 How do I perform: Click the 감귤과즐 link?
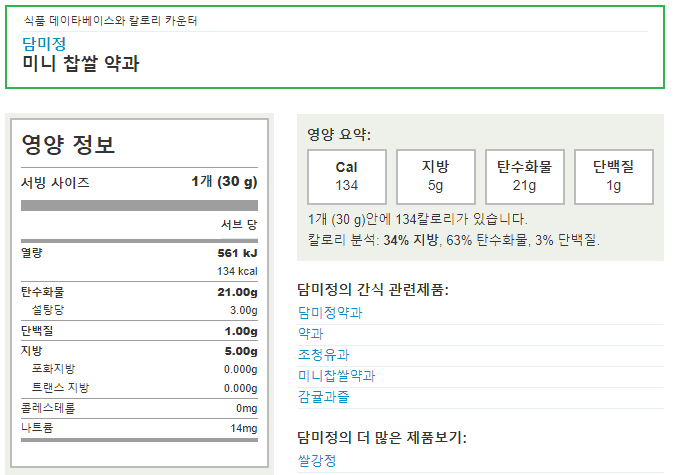[x=323, y=396]
